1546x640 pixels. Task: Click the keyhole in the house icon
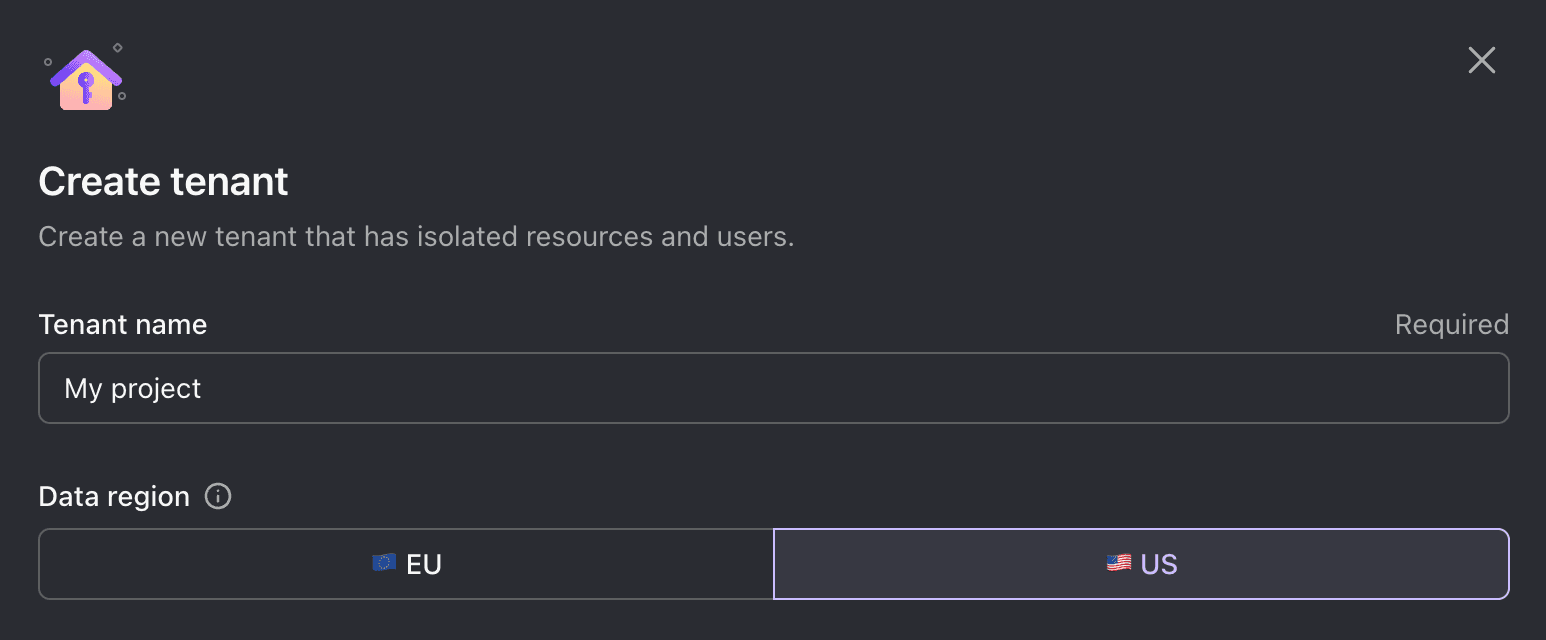click(86, 82)
